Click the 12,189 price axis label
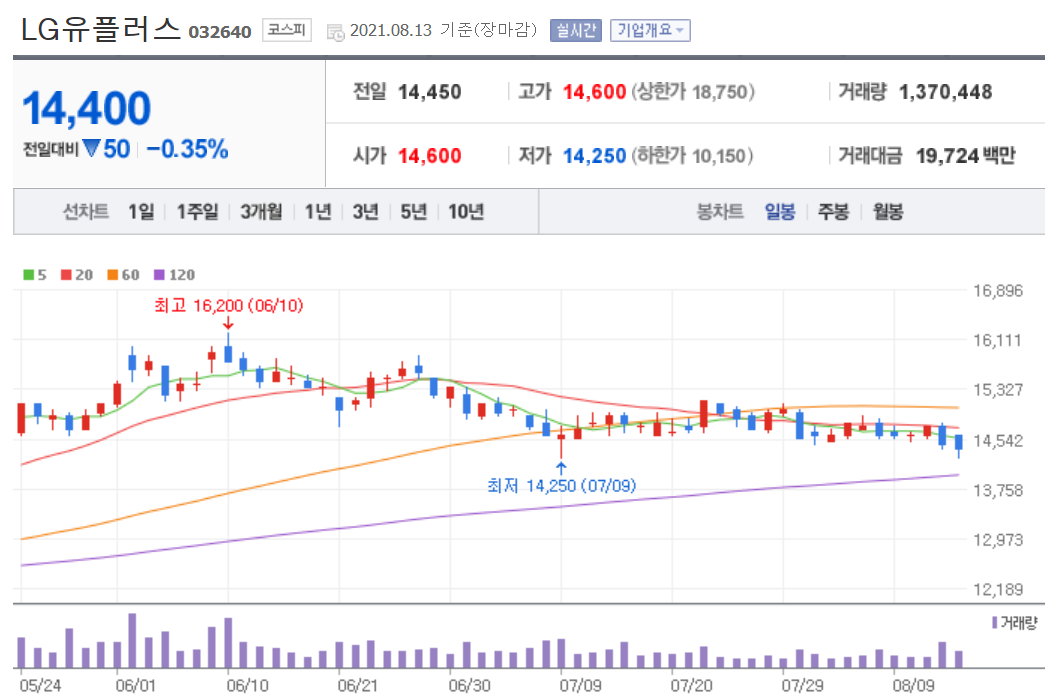Image resolution: width=1045 pixels, height=698 pixels. click(x=998, y=589)
